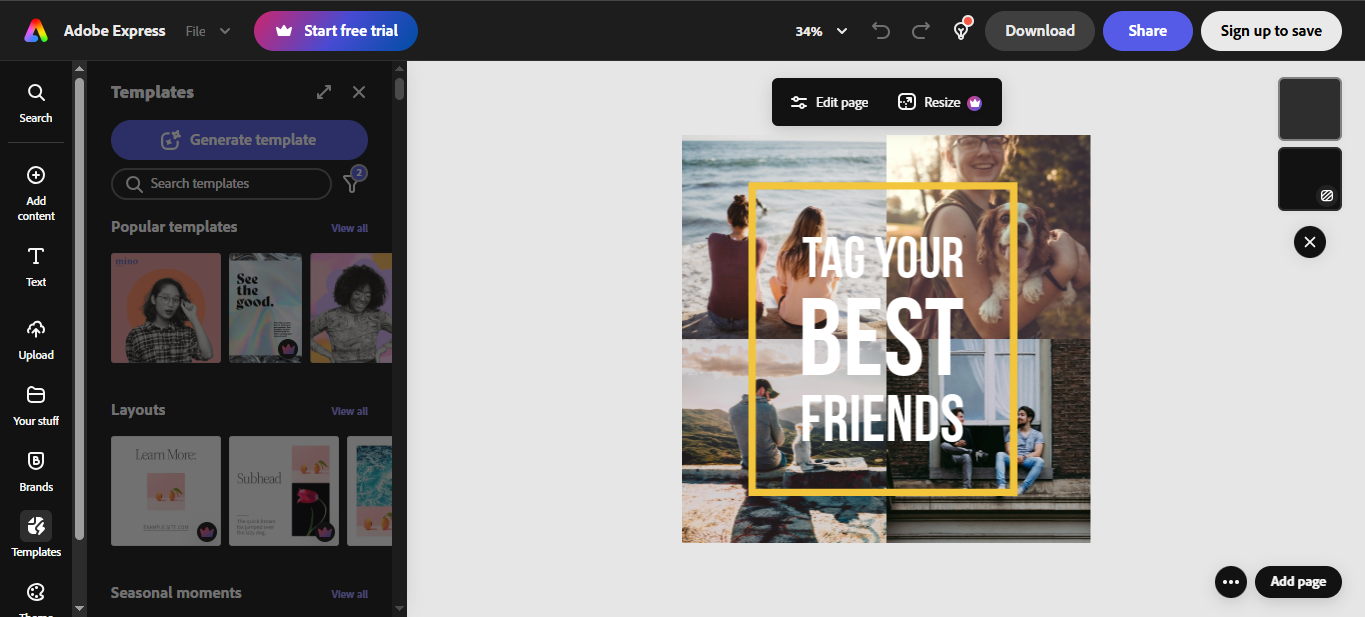1365x617 pixels.
Task: Open the lightbulb suggestions icon
Action: click(x=960, y=30)
